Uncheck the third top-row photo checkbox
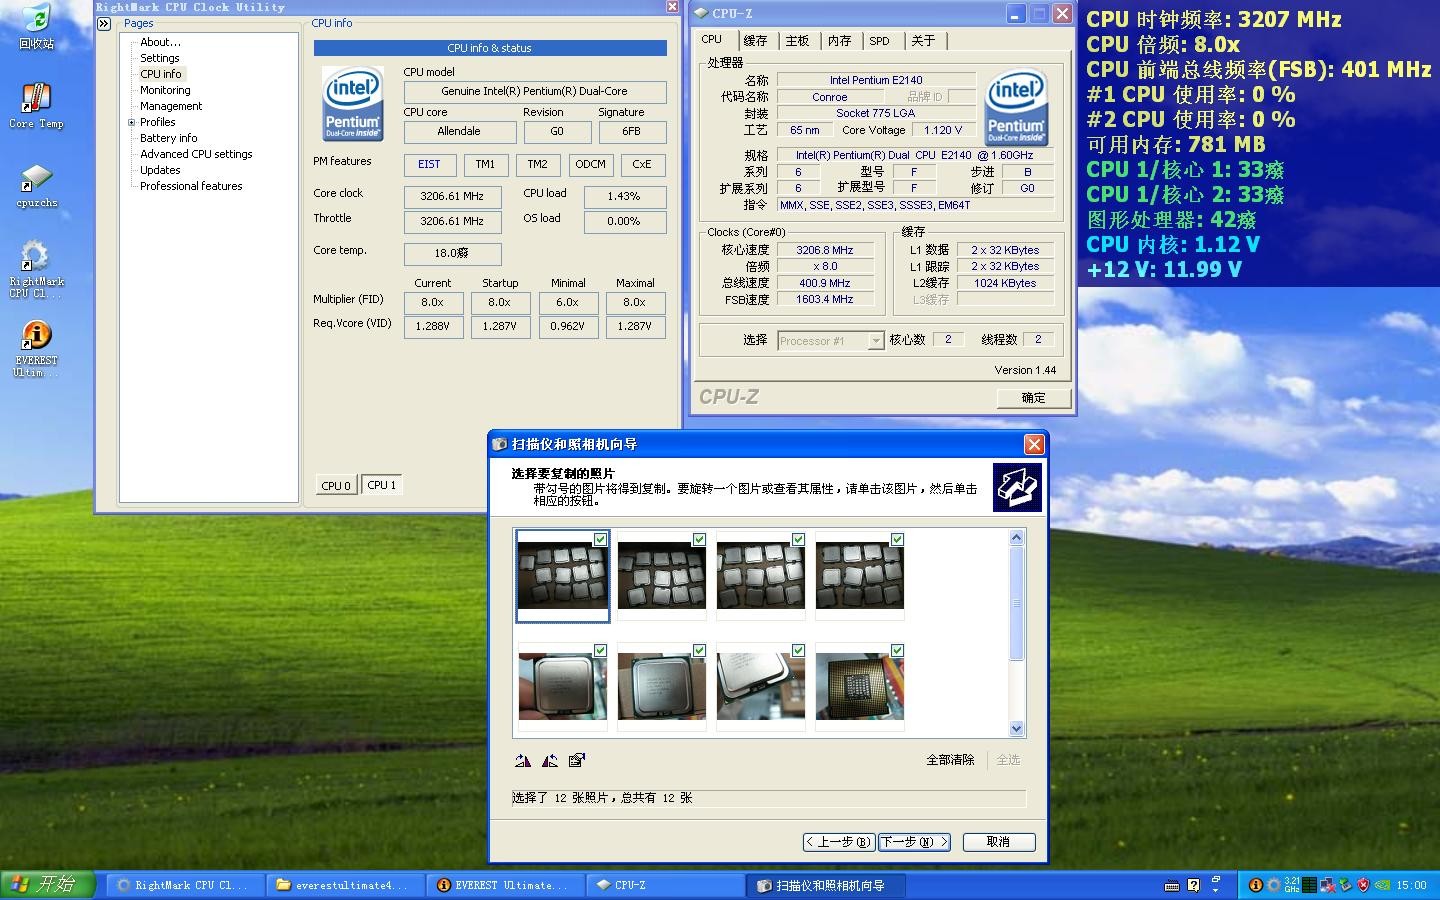This screenshot has width=1440, height=900. (x=798, y=539)
